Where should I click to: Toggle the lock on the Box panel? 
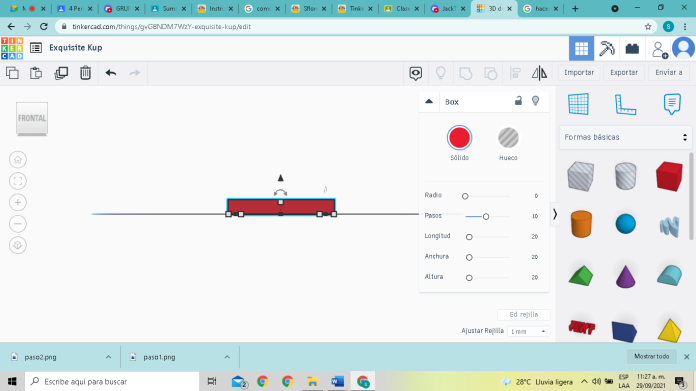point(518,101)
